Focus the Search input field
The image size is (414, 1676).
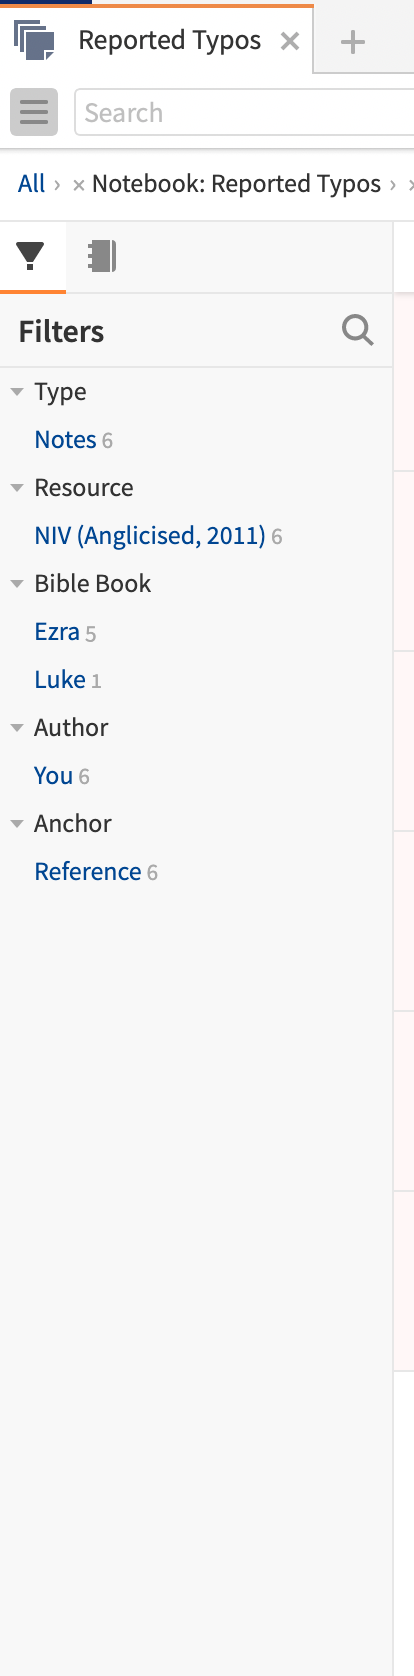point(245,112)
